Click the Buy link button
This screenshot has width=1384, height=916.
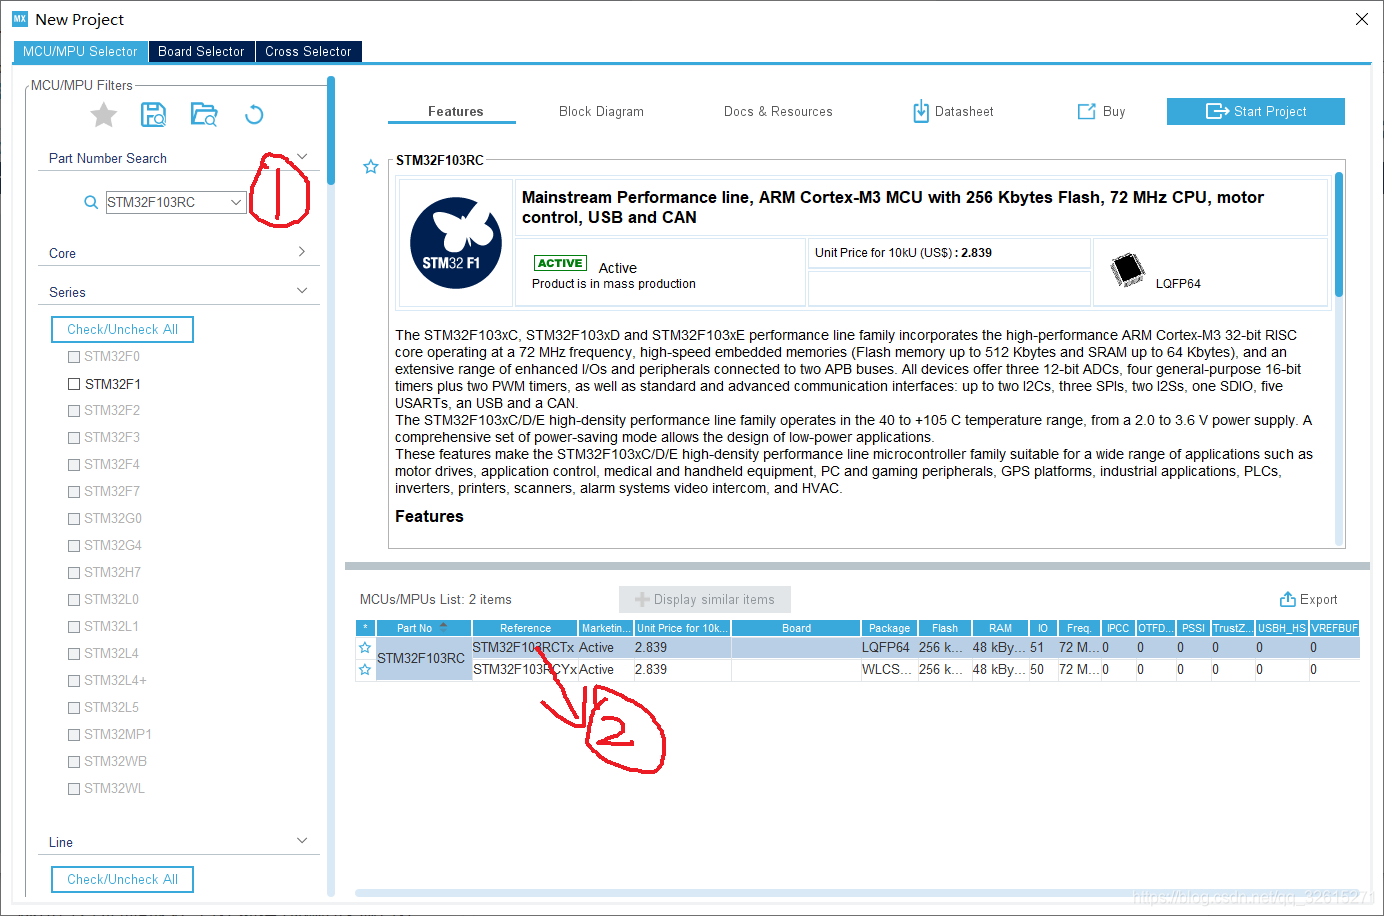1101,112
